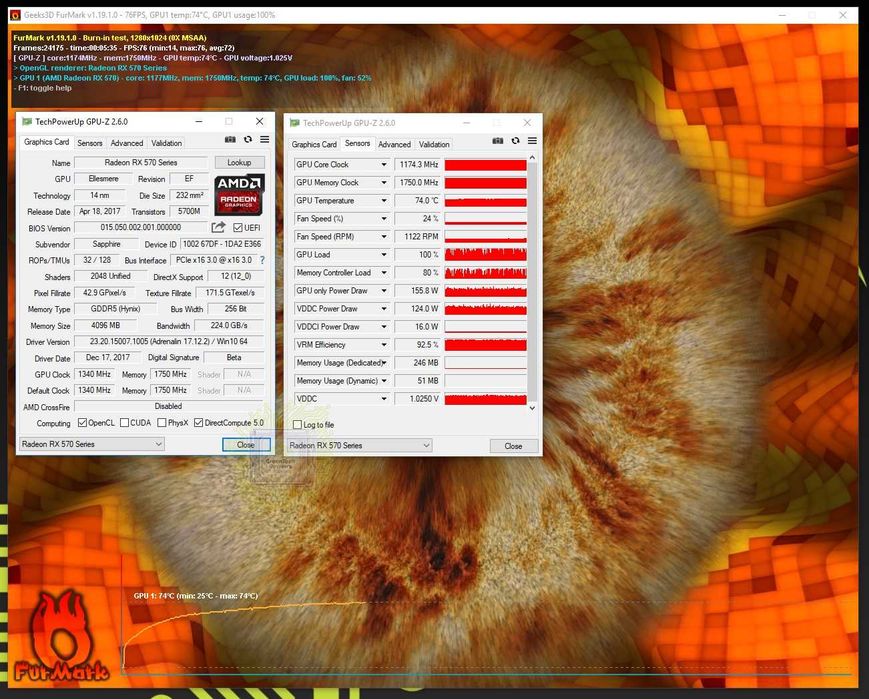Click the Name field showing Radeon RX 570 Series
Image resolution: width=869 pixels, height=699 pixels.
coord(141,162)
